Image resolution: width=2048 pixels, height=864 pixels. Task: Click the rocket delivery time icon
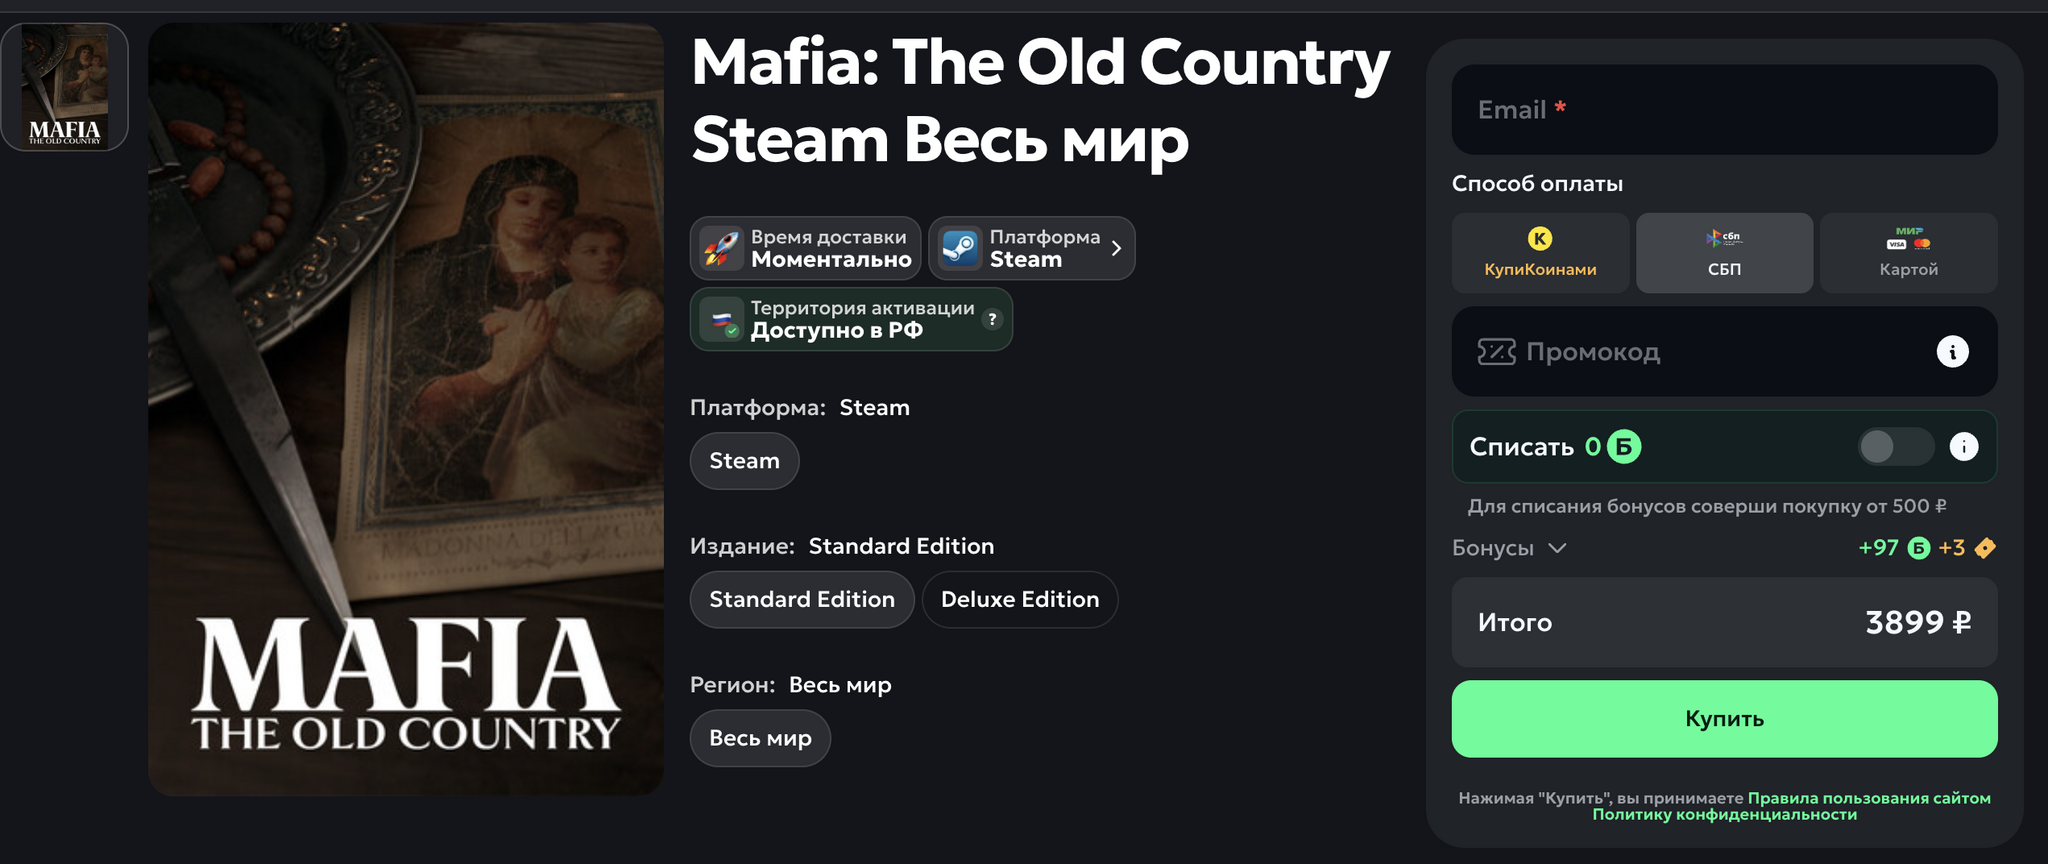tap(721, 248)
